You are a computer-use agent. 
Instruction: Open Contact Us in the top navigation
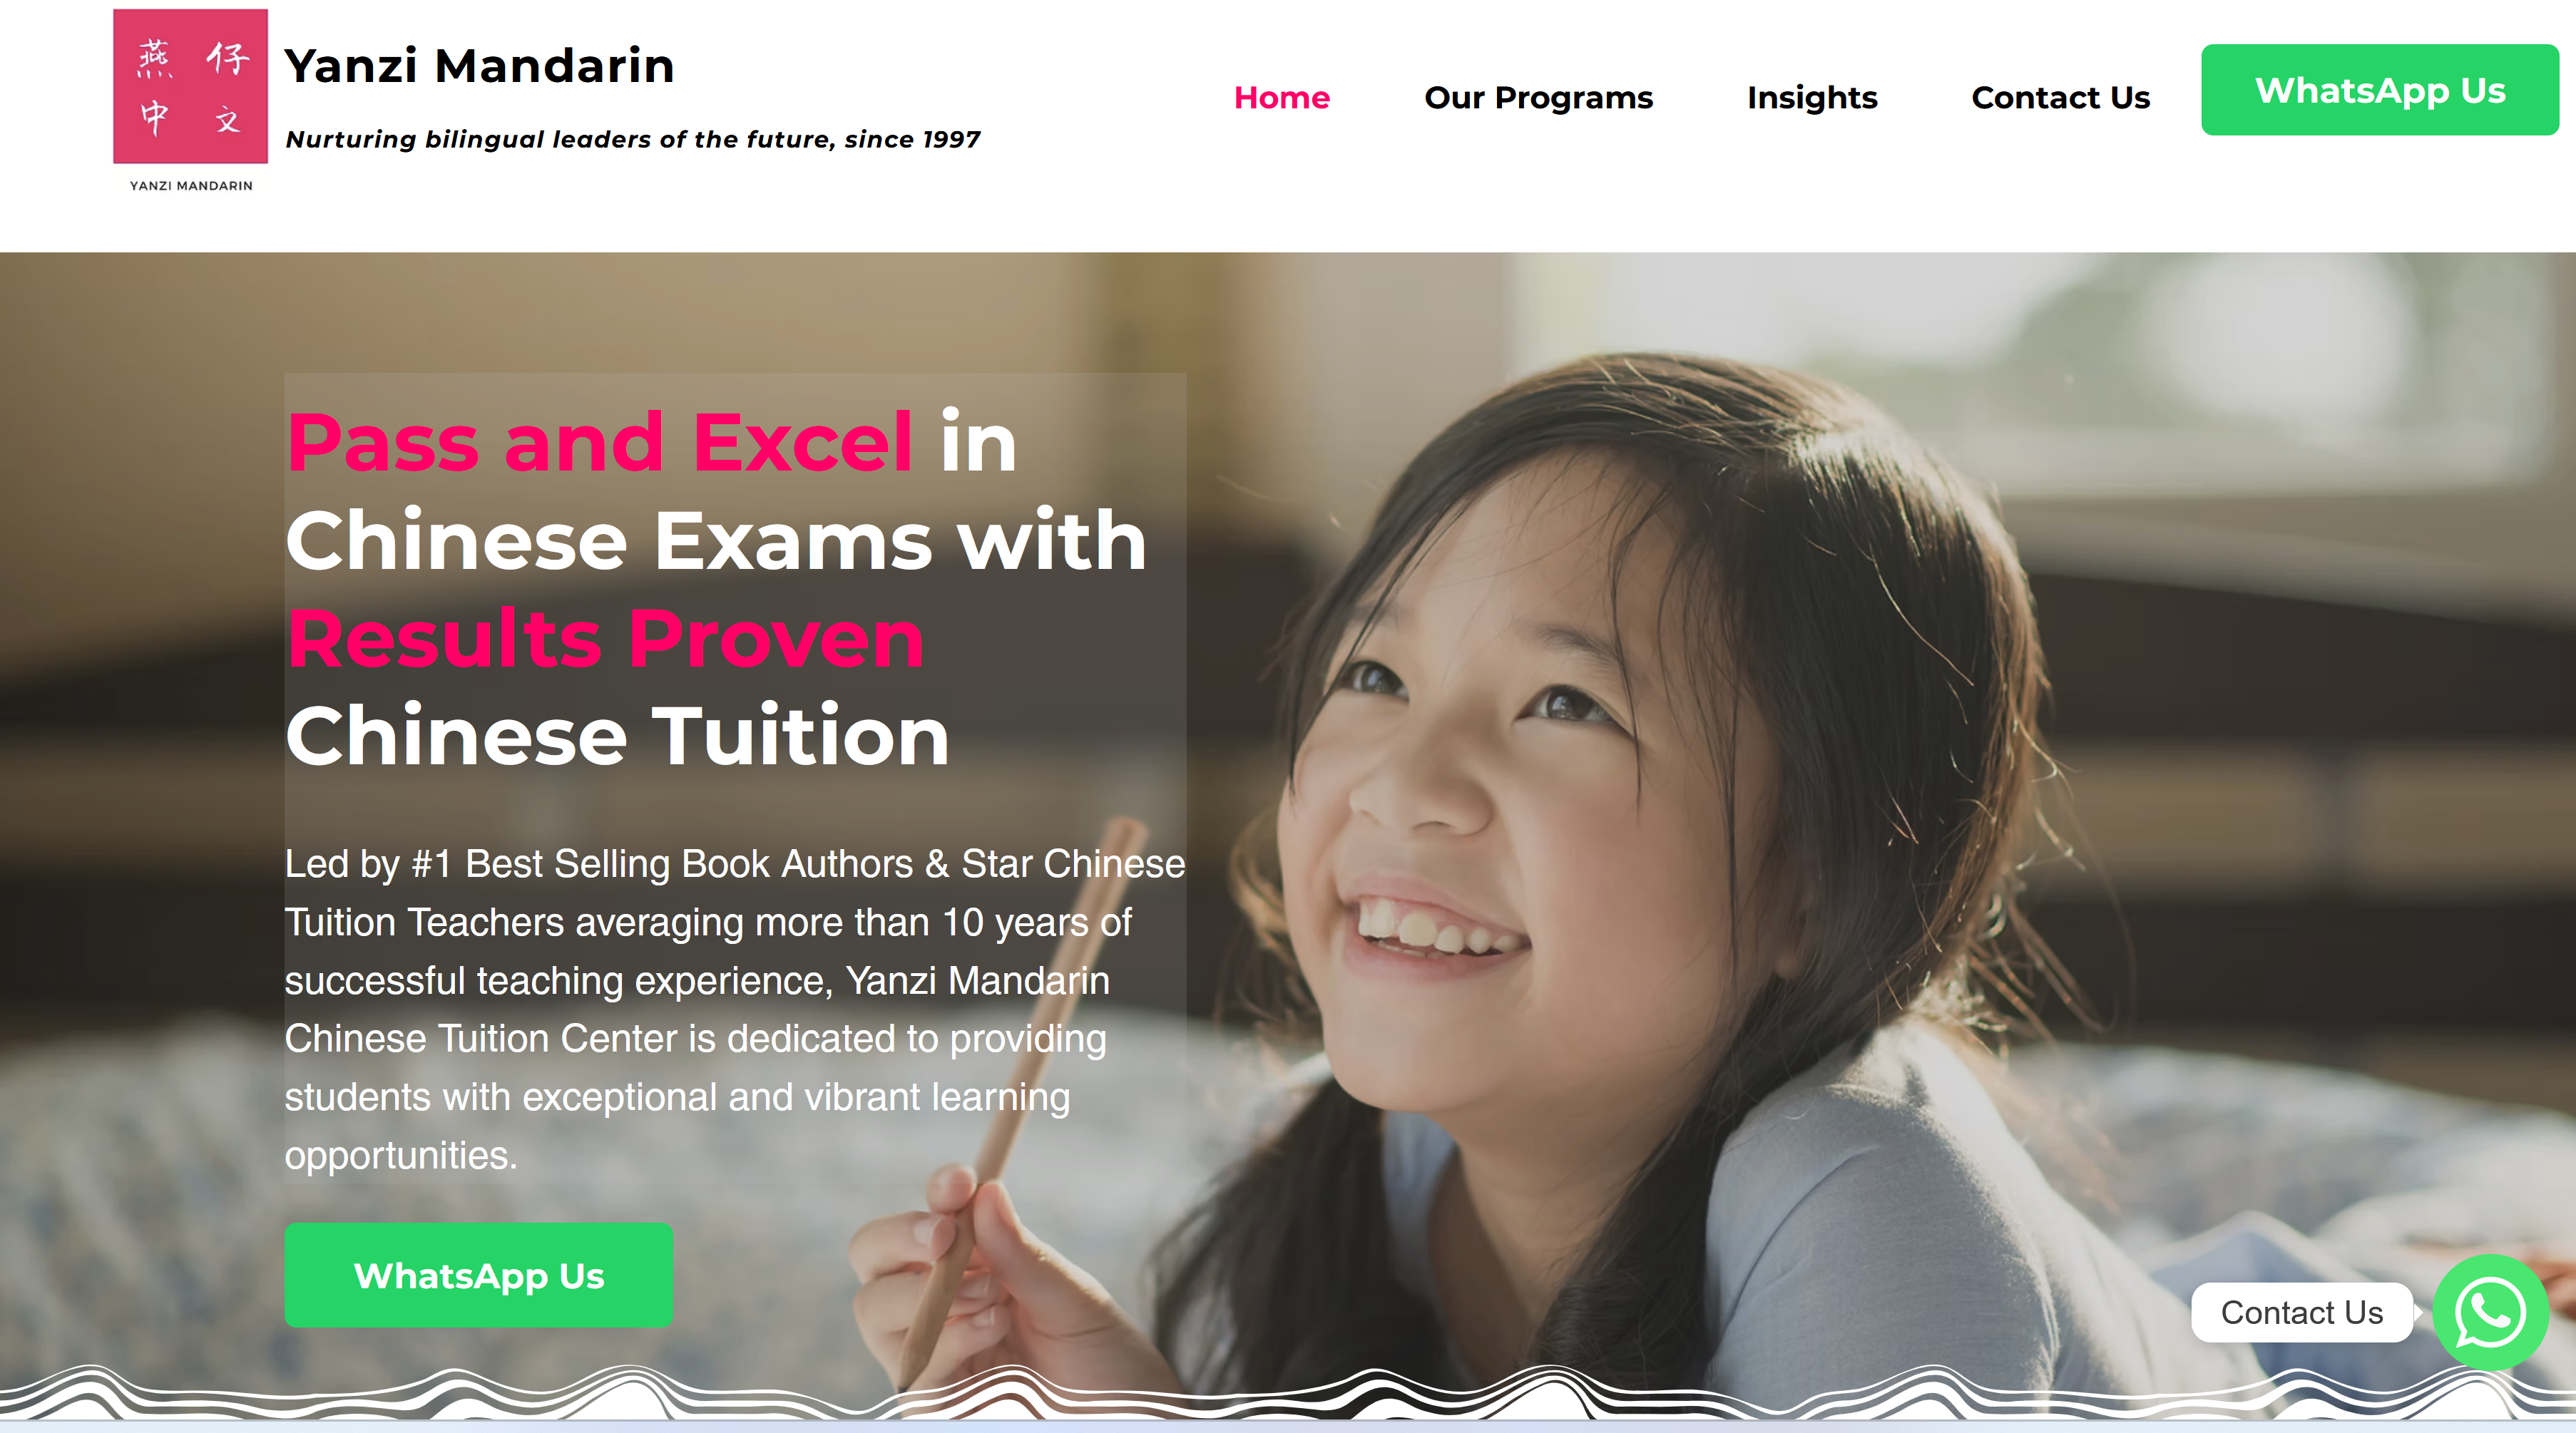(x=2060, y=97)
